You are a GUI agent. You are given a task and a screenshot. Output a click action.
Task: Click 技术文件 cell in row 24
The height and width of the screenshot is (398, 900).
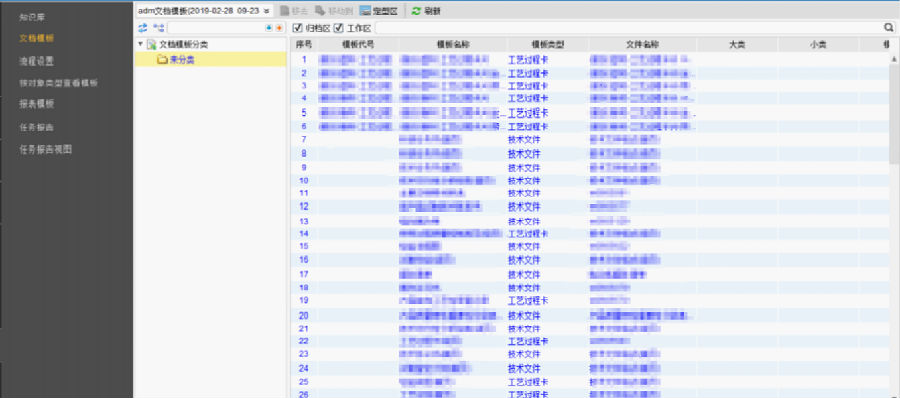(x=524, y=368)
